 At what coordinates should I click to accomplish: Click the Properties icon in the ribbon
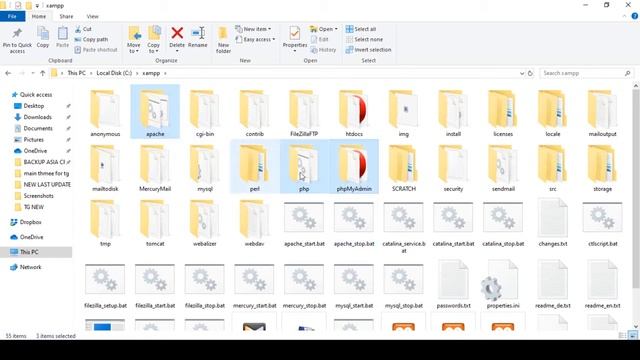coord(295,33)
